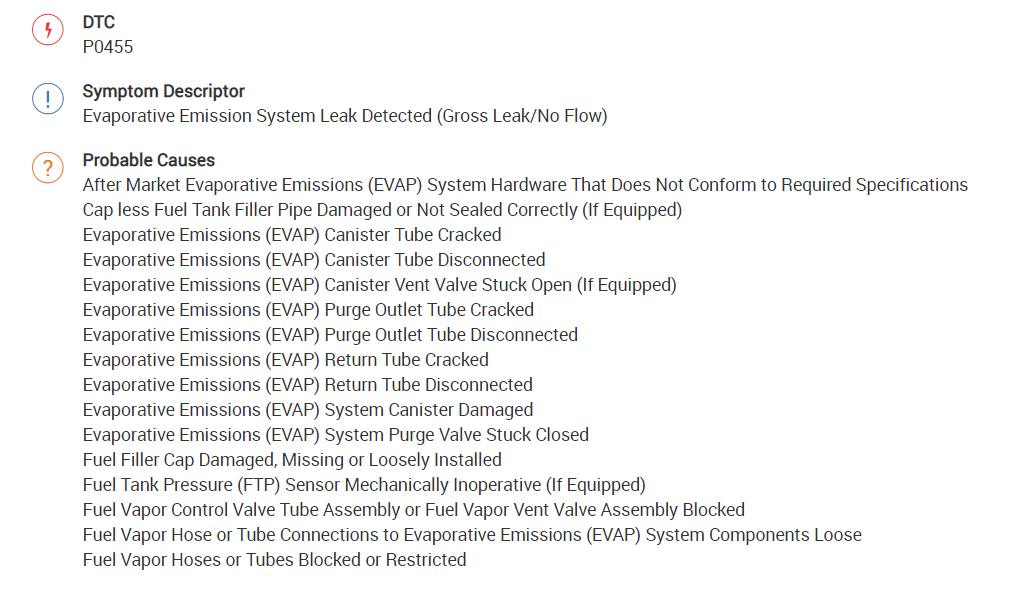
Task: Click the Symptom Descriptor heading
Action: [163, 91]
